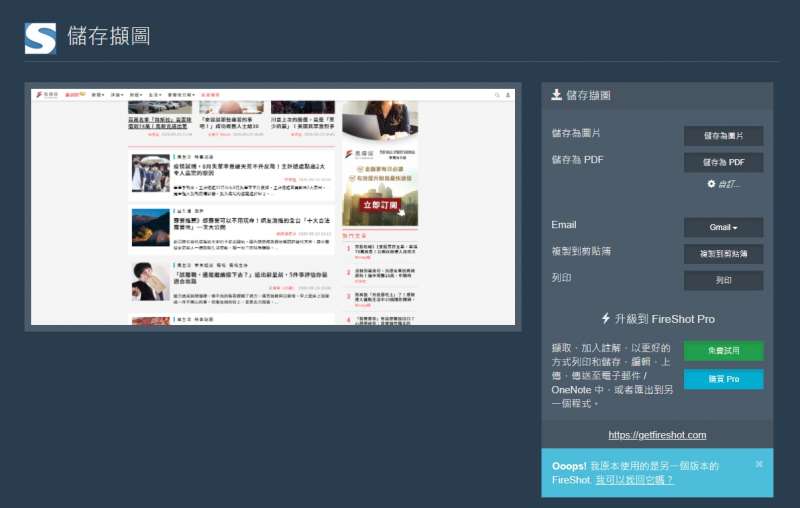
Task: Click the captured webpage preview thumbnail
Action: point(273,207)
